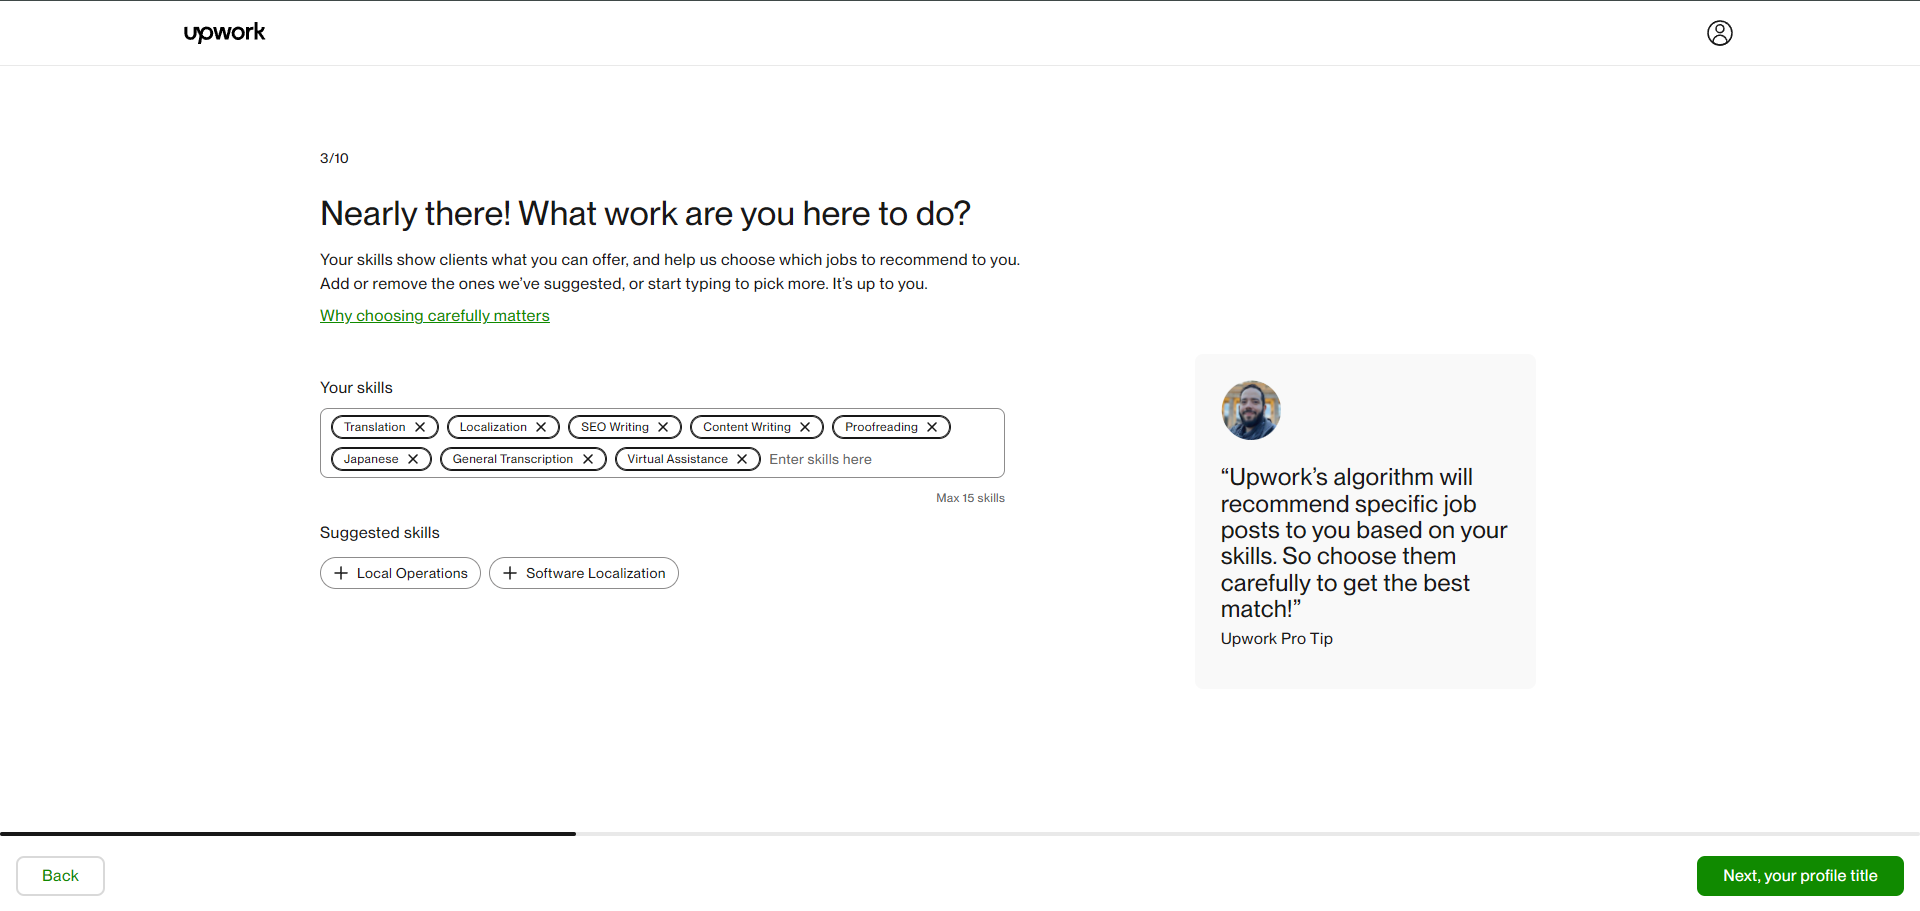The width and height of the screenshot is (1920, 911).
Task: Add Local Operations as a skill
Action: [400, 573]
